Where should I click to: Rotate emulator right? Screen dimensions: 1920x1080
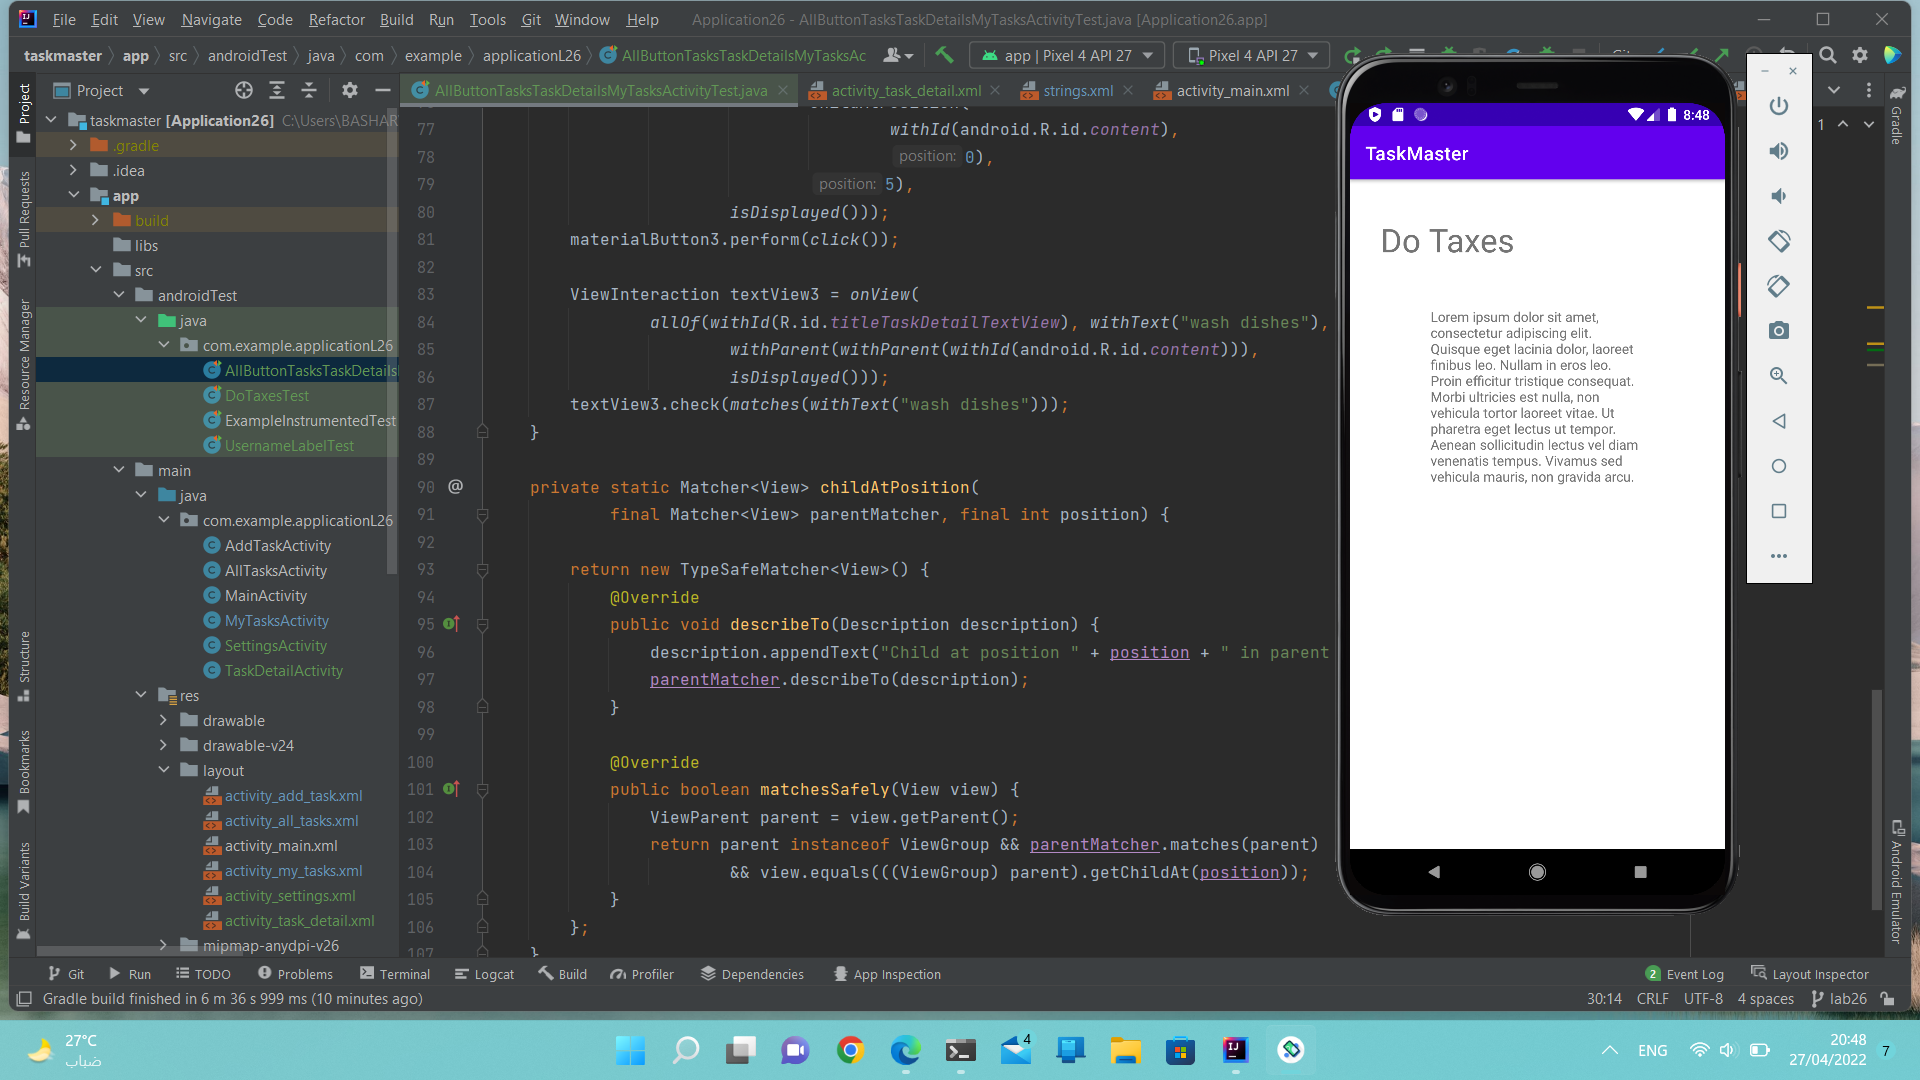tap(1778, 286)
